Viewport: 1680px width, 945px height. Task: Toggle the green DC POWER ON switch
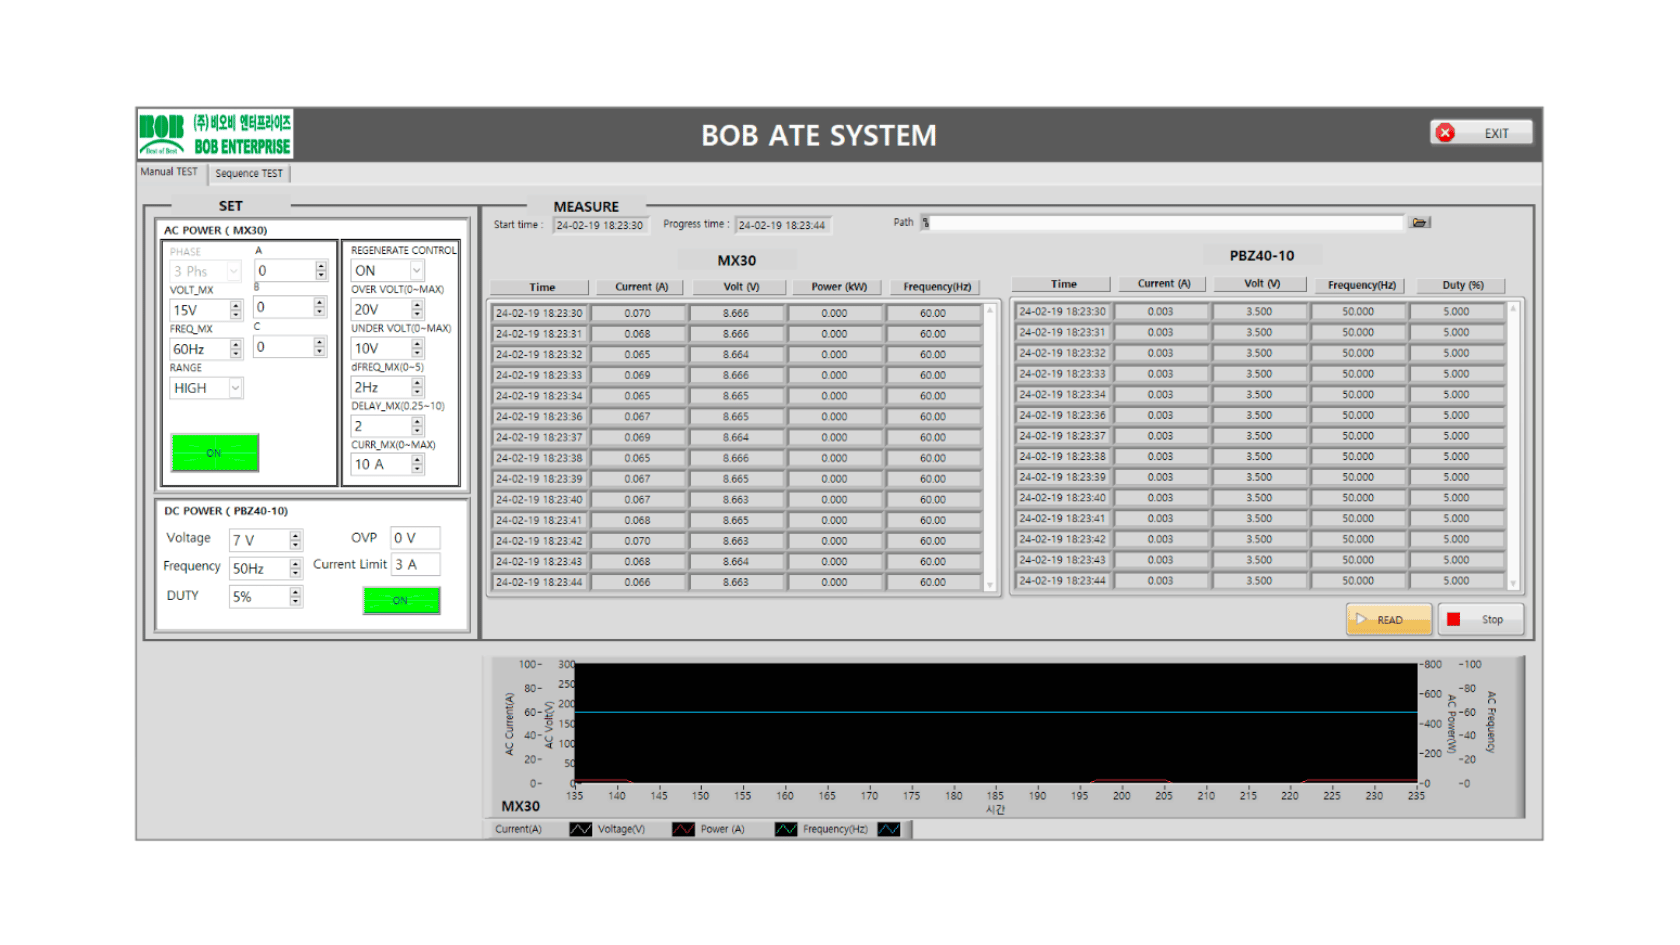401,600
